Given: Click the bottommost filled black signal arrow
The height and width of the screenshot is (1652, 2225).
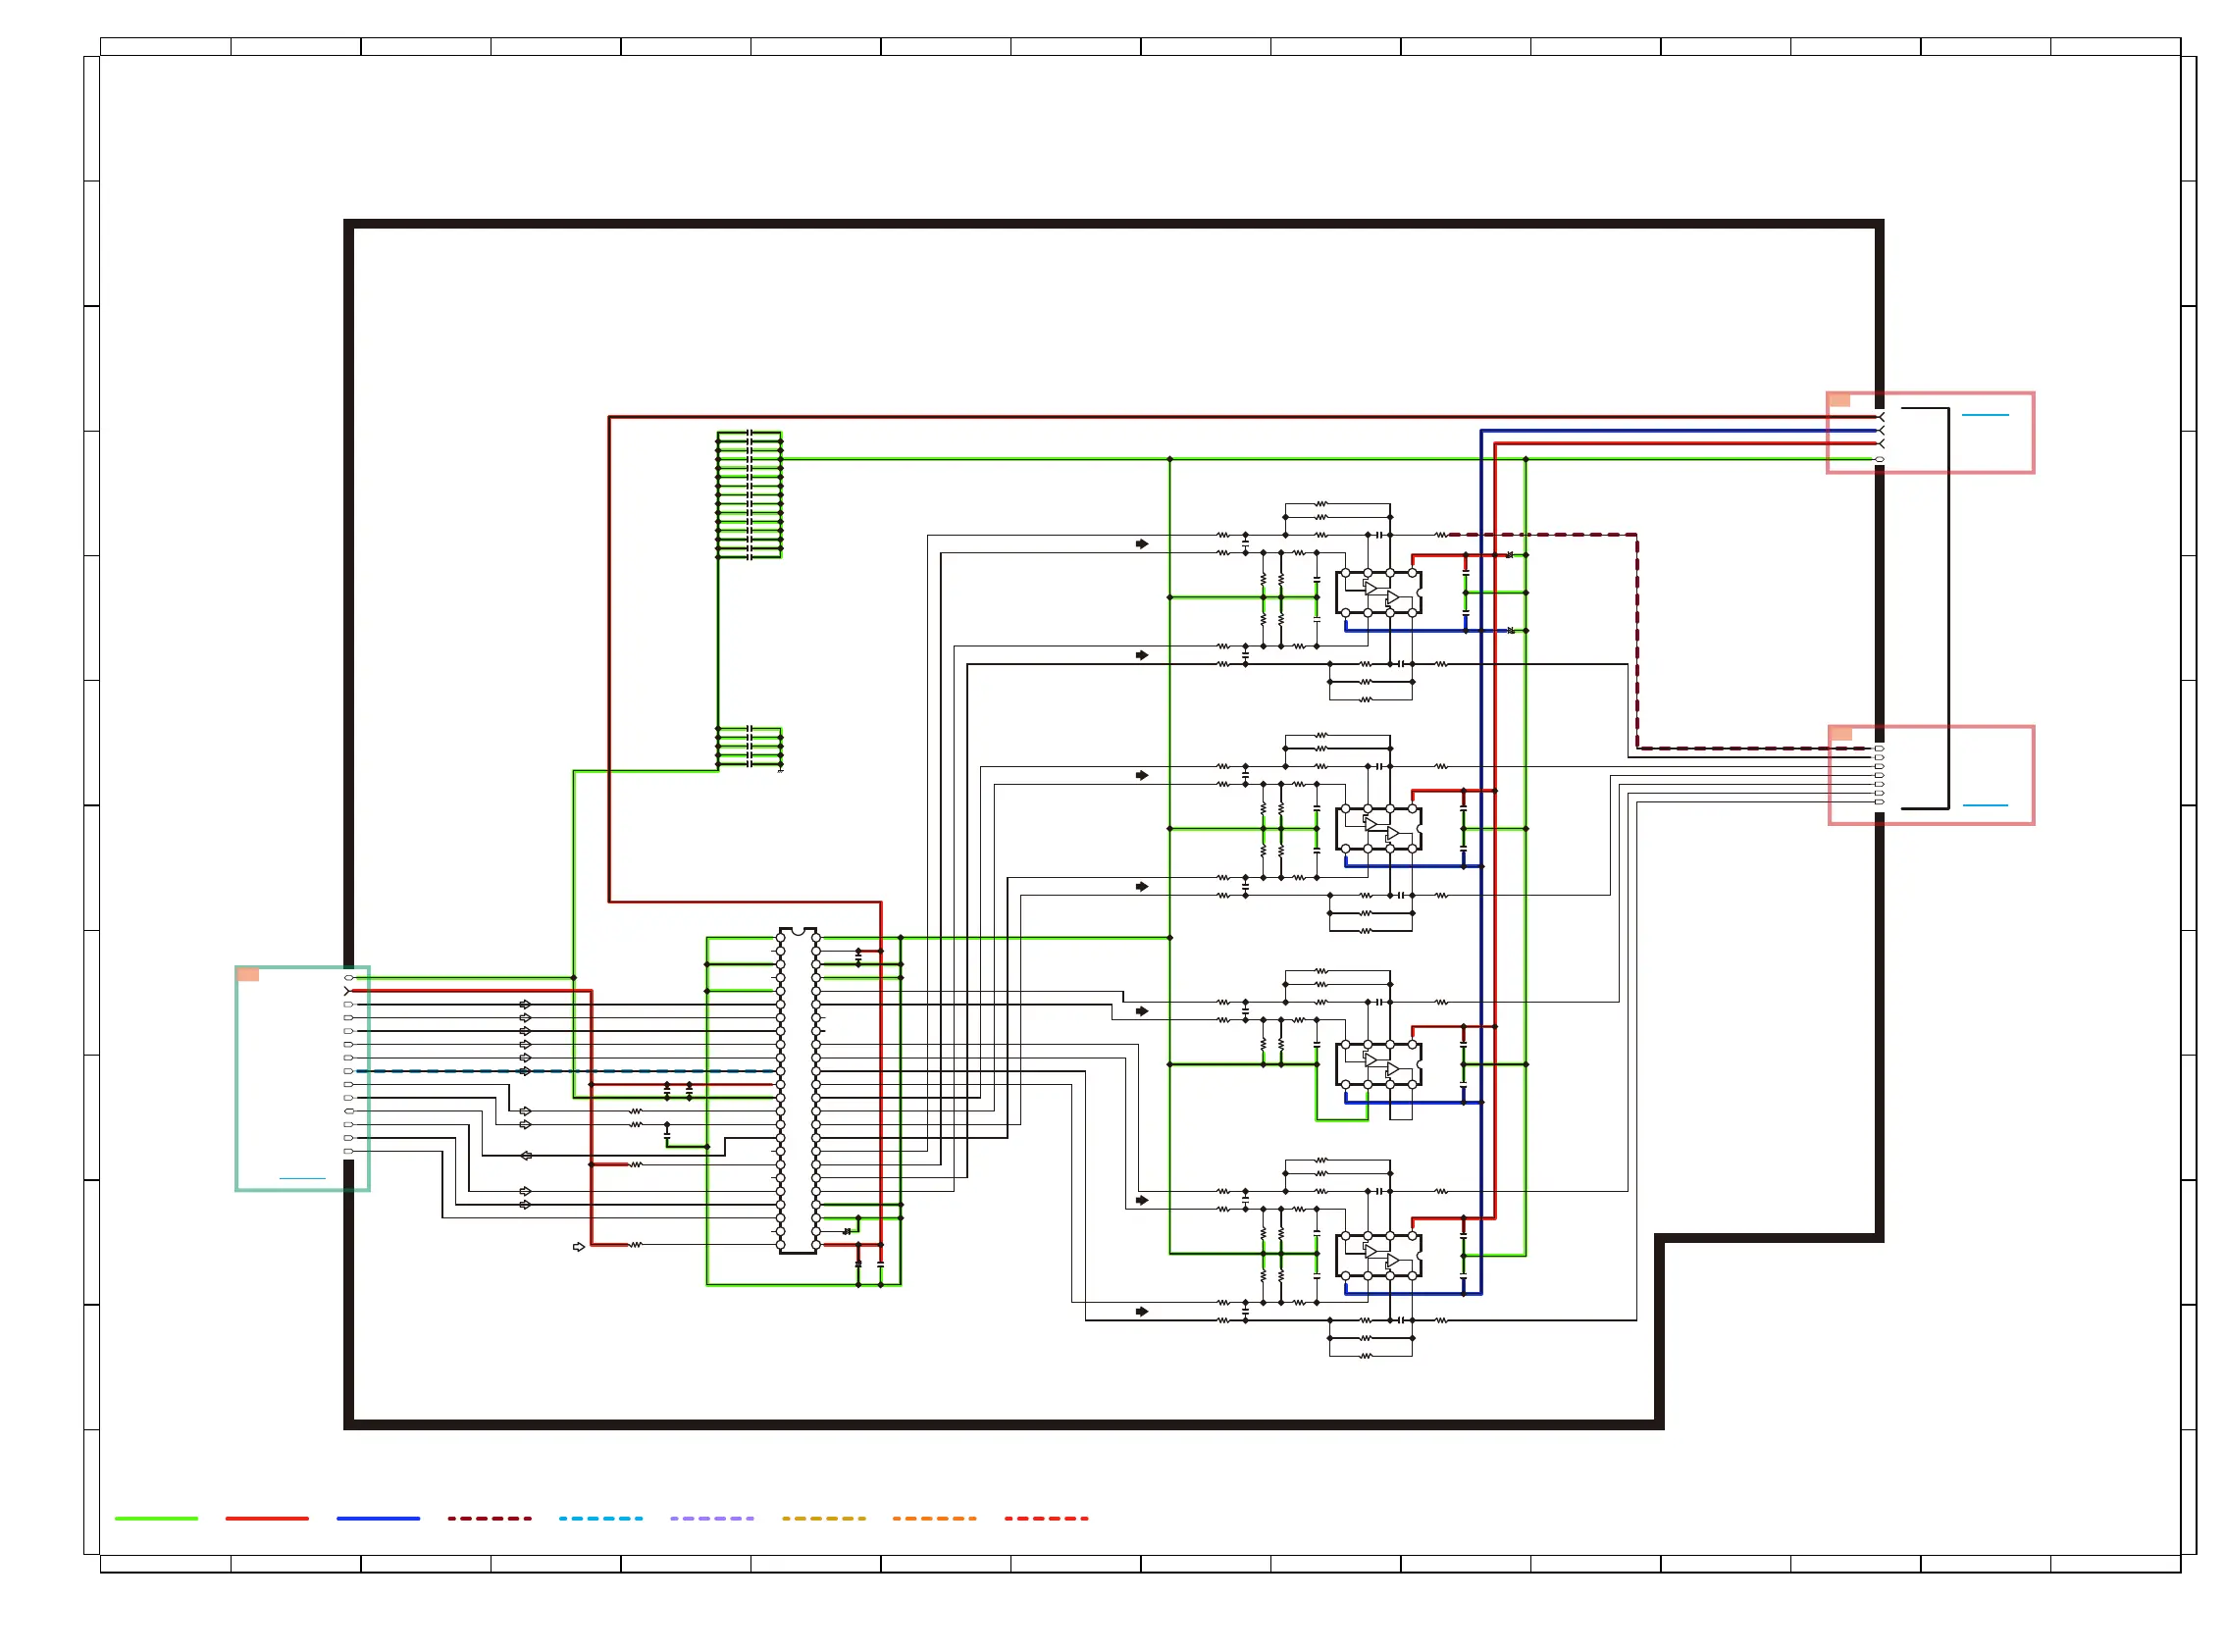Looking at the screenshot, I should pos(1142,1311).
